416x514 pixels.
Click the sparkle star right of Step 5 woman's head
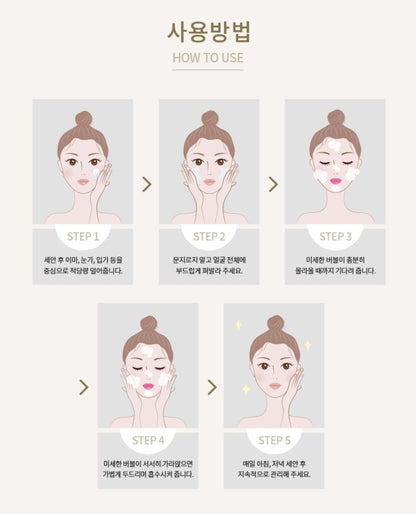(308, 345)
